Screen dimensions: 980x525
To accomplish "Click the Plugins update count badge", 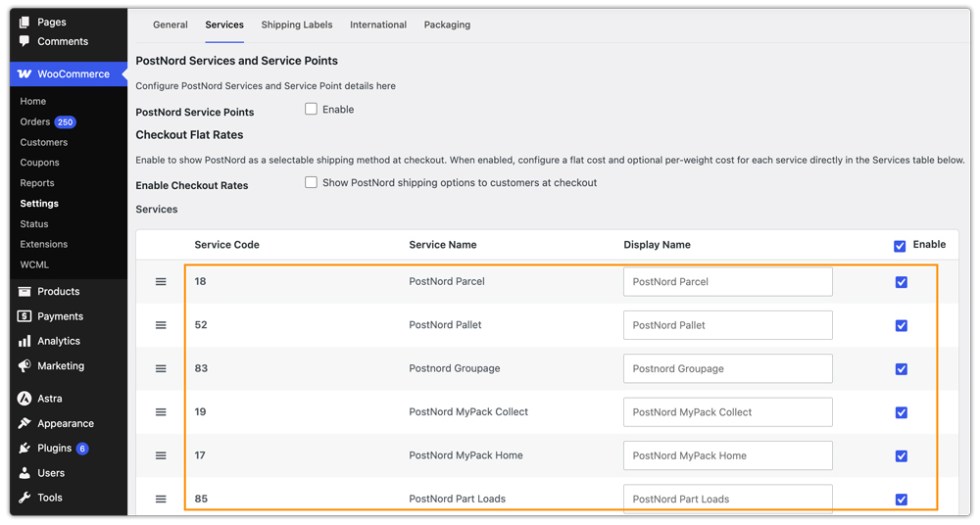I will pos(82,449).
